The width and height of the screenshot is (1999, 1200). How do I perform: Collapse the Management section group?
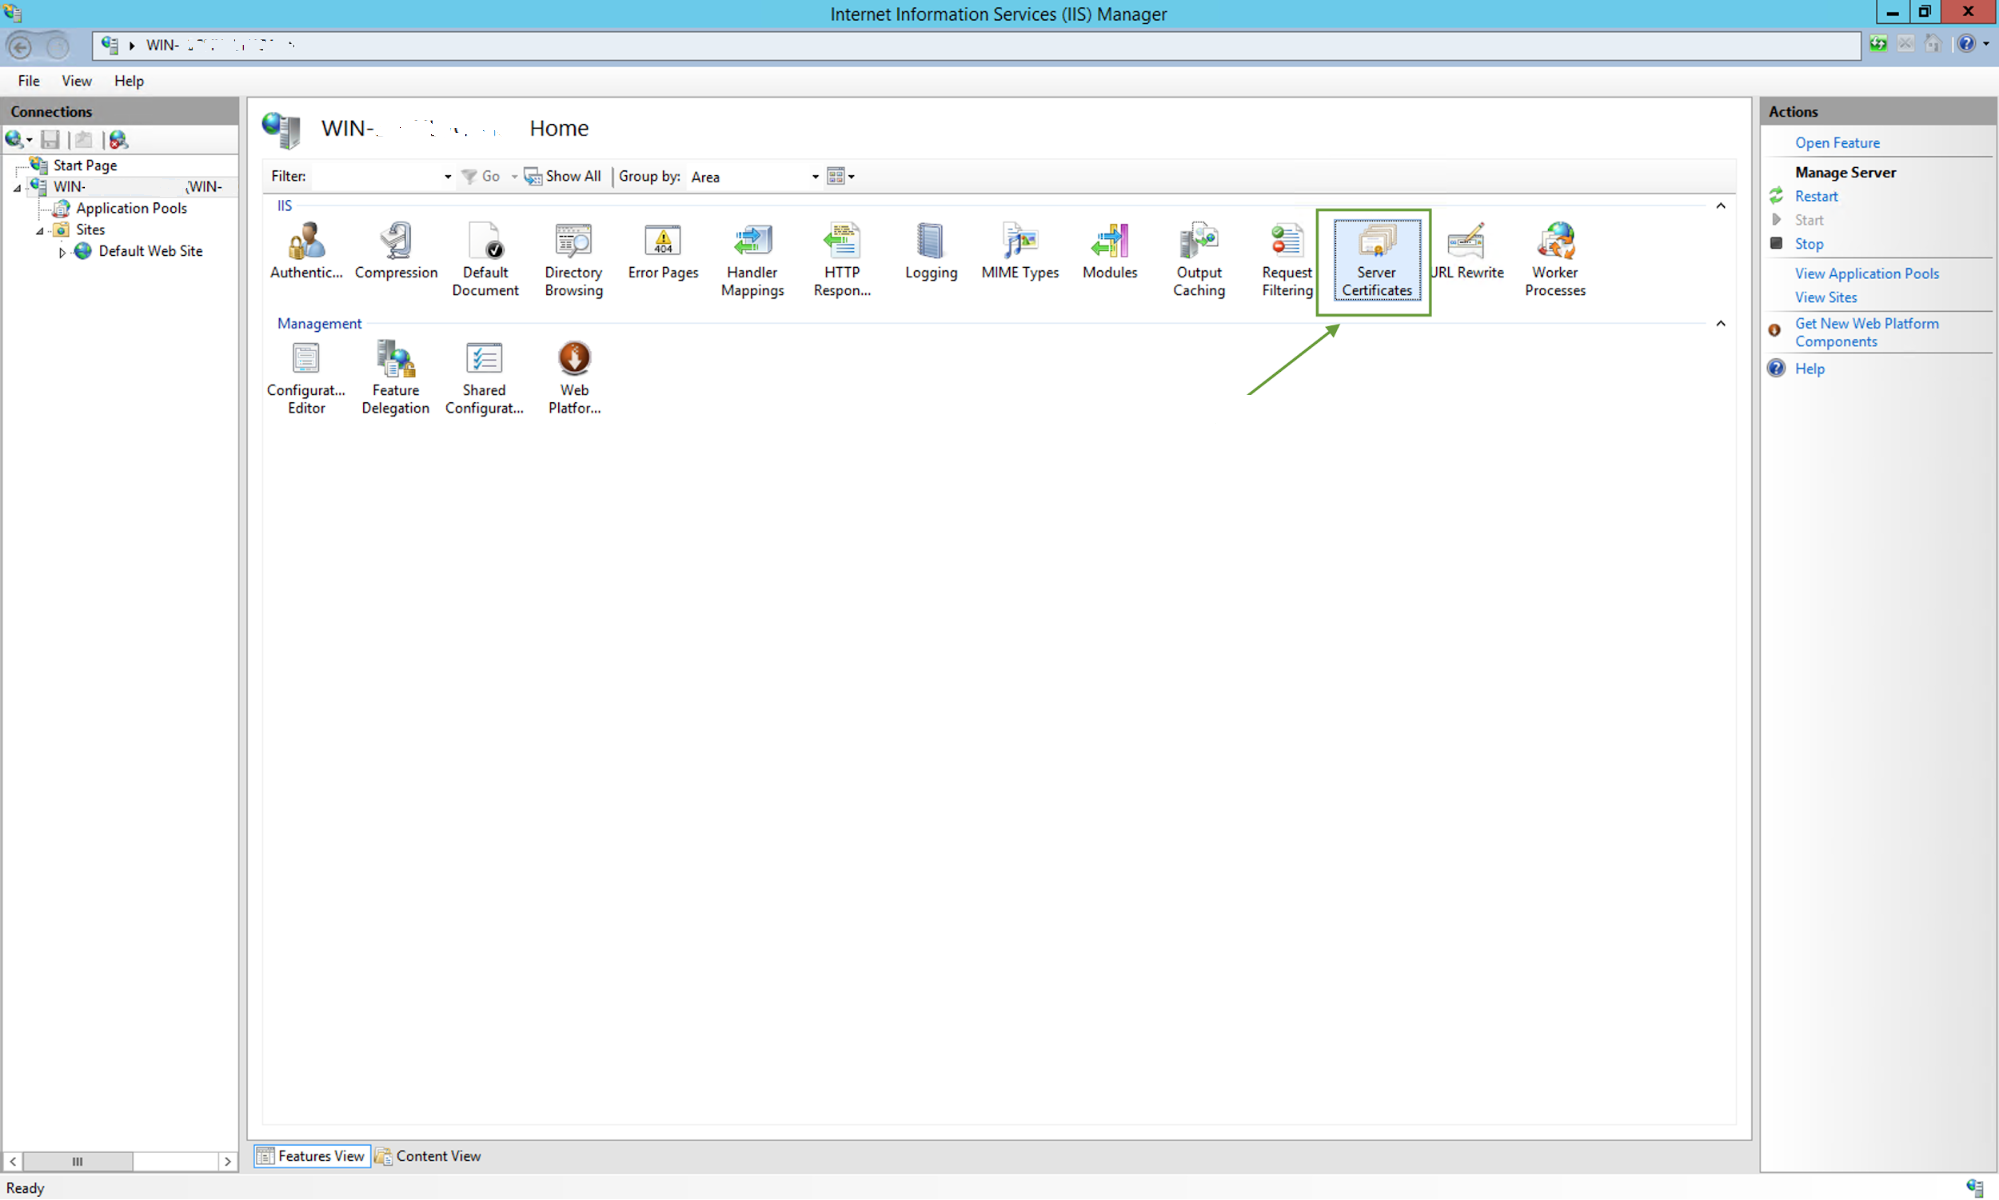(x=1721, y=324)
